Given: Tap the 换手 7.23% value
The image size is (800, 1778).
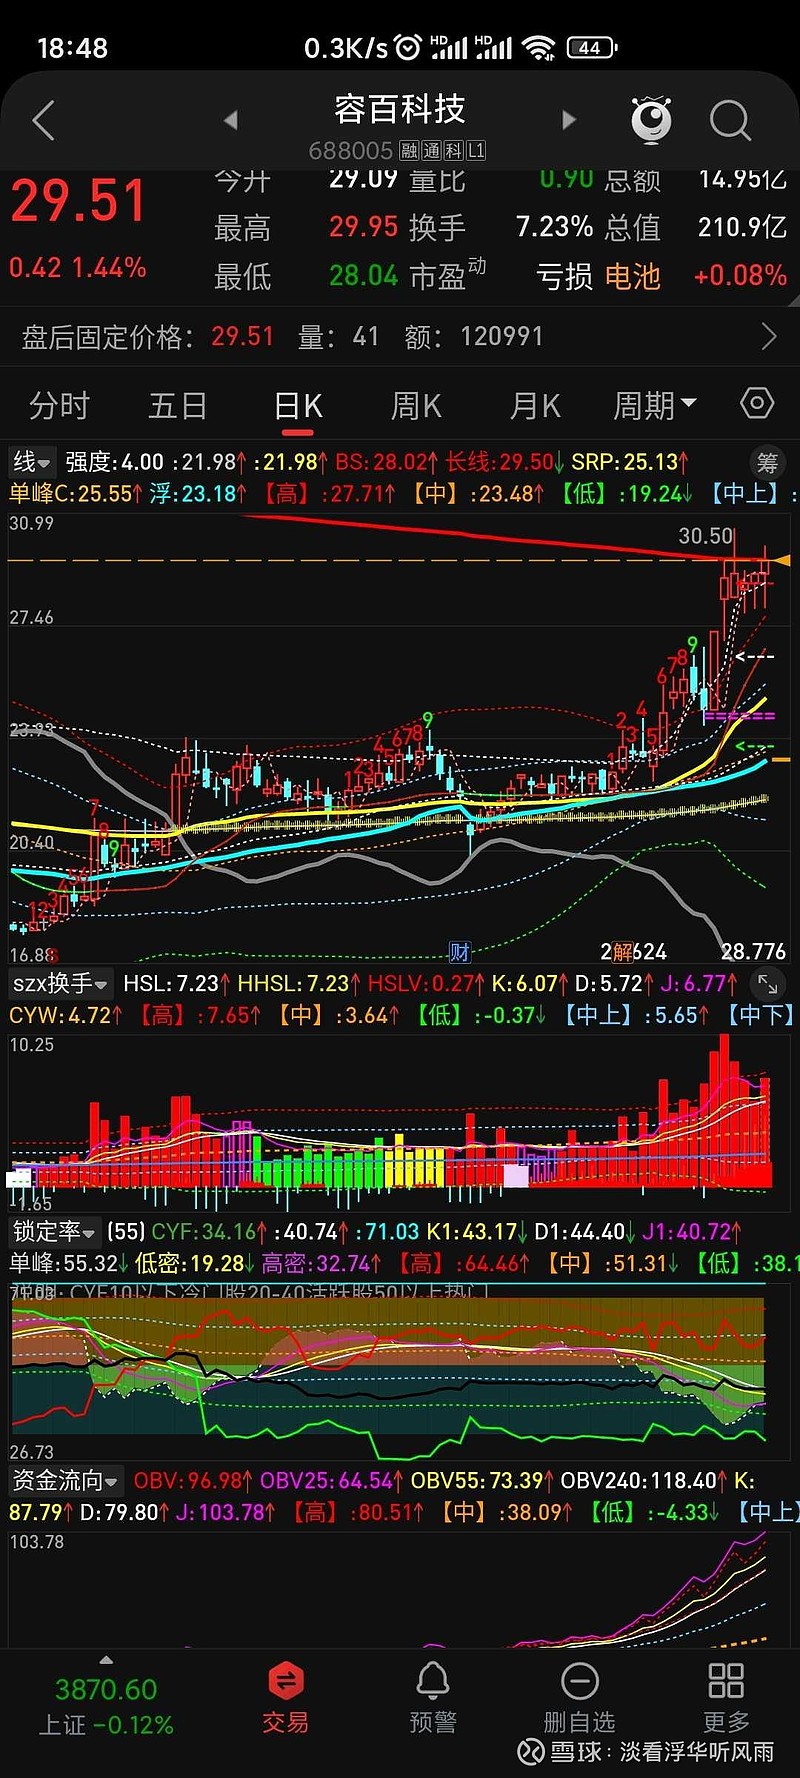Looking at the screenshot, I should [x=555, y=227].
